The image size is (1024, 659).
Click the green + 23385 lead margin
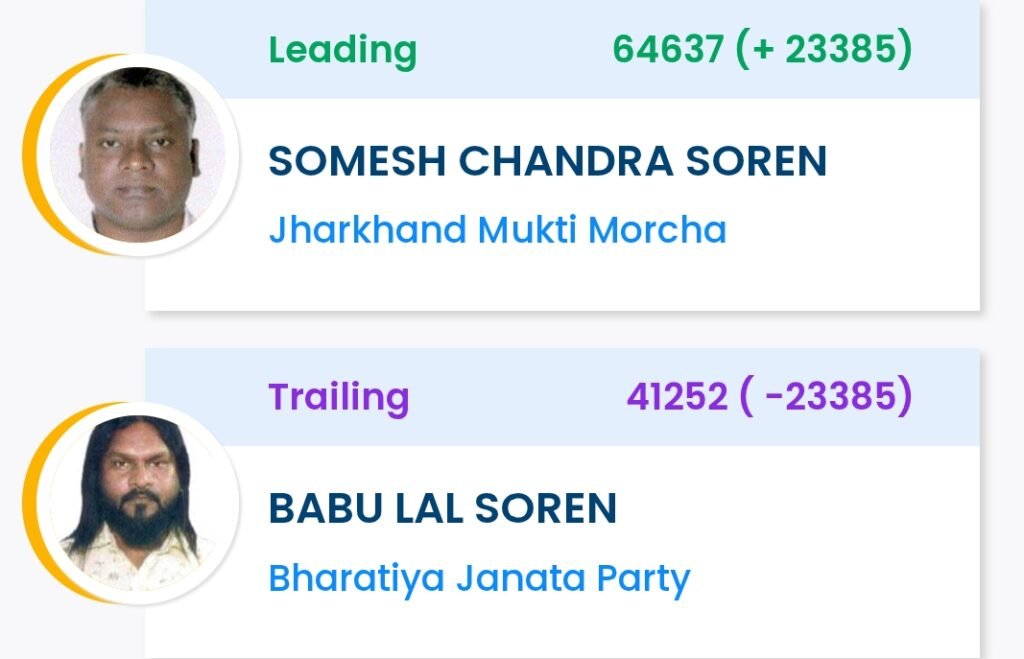pyautogui.click(x=824, y=49)
